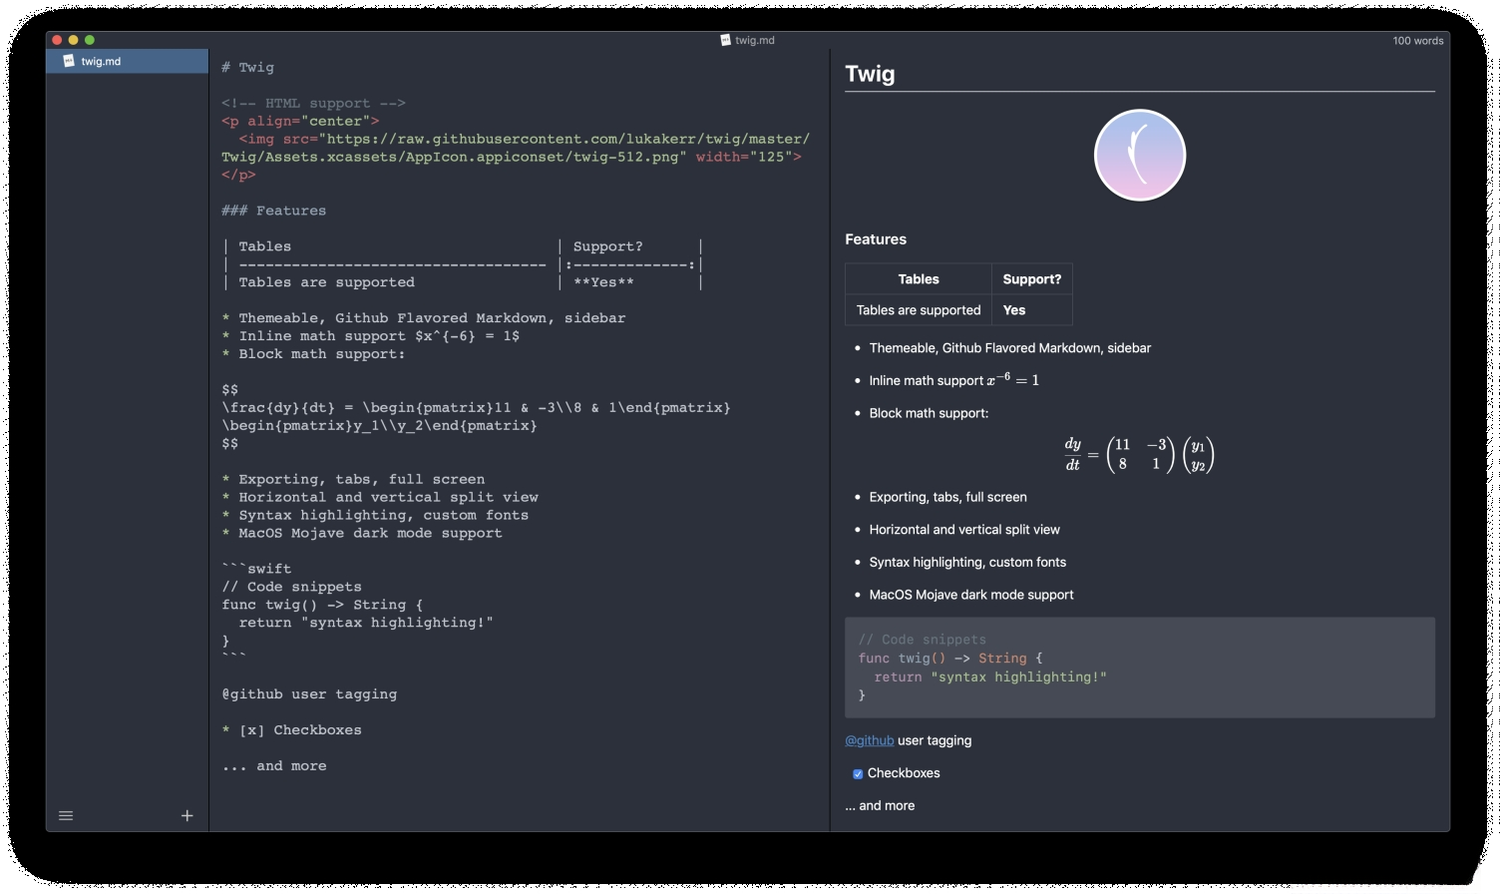
Task: Click the "func twig() -> String {" editor line
Action: 322,605
